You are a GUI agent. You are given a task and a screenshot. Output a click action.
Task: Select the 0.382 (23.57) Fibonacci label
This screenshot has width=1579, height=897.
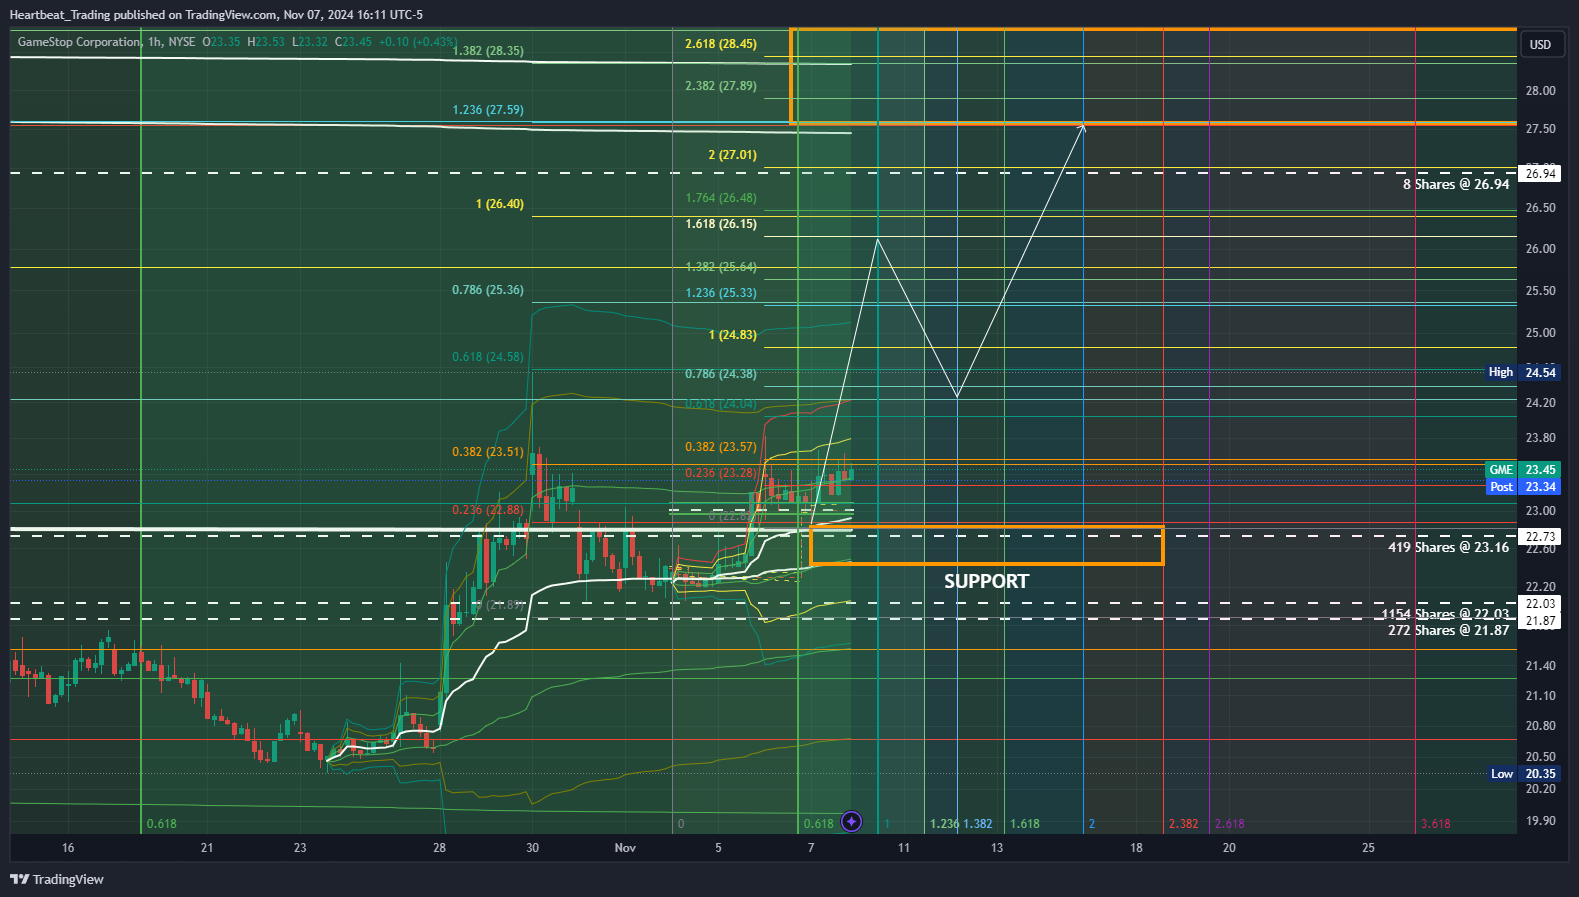(721, 447)
